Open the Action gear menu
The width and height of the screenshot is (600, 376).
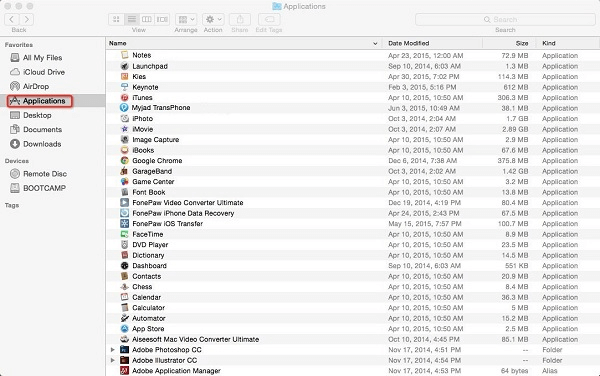tap(213, 19)
